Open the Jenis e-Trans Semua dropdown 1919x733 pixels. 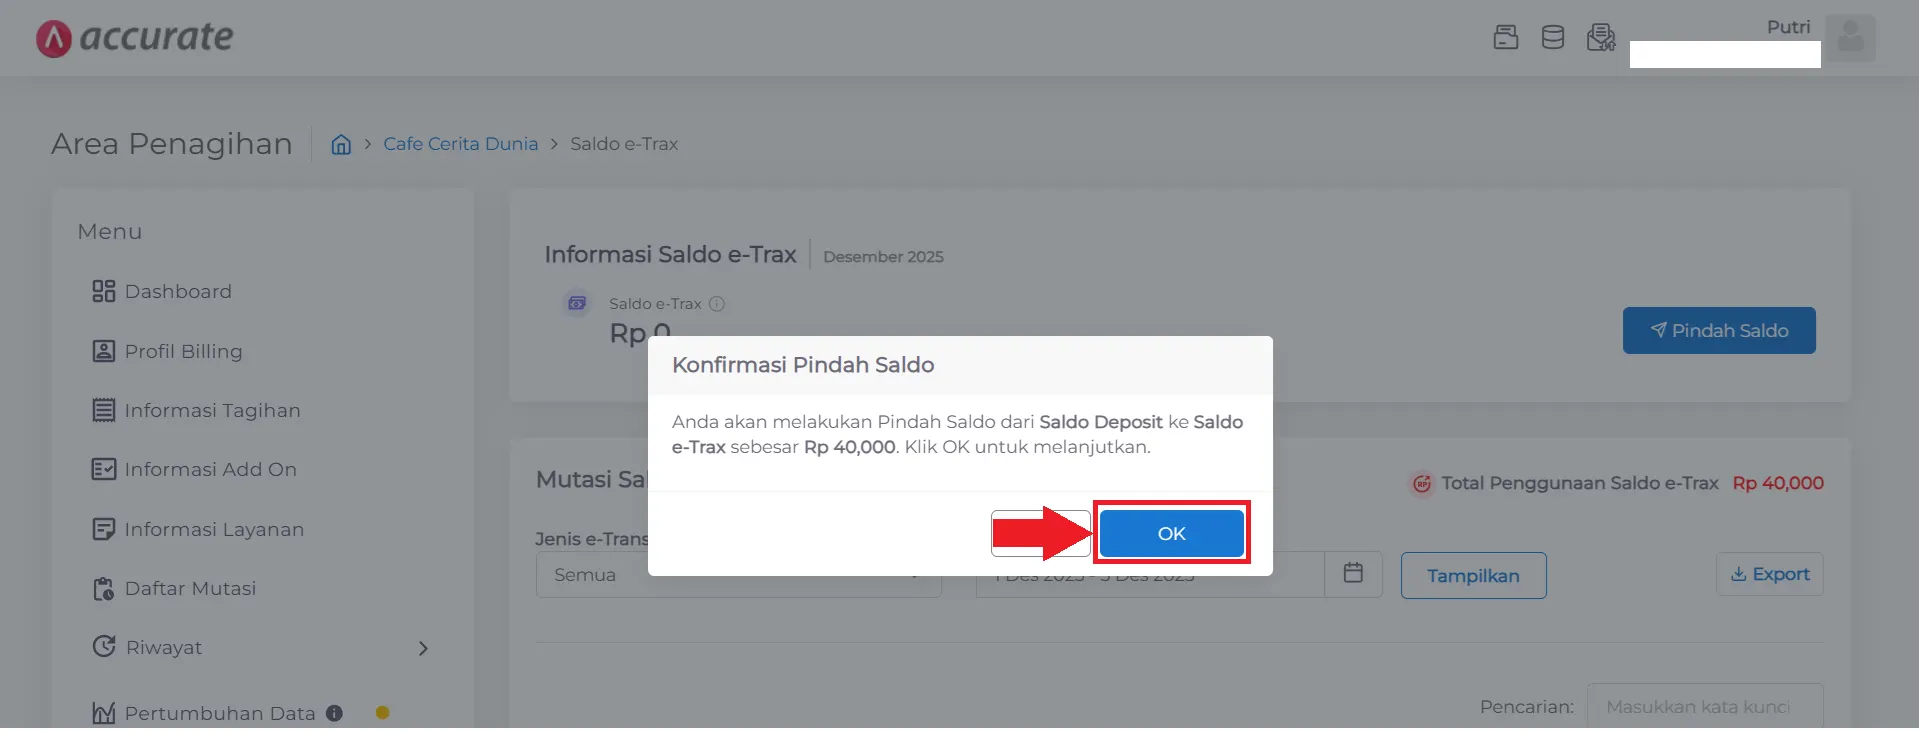[x=737, y=575]
